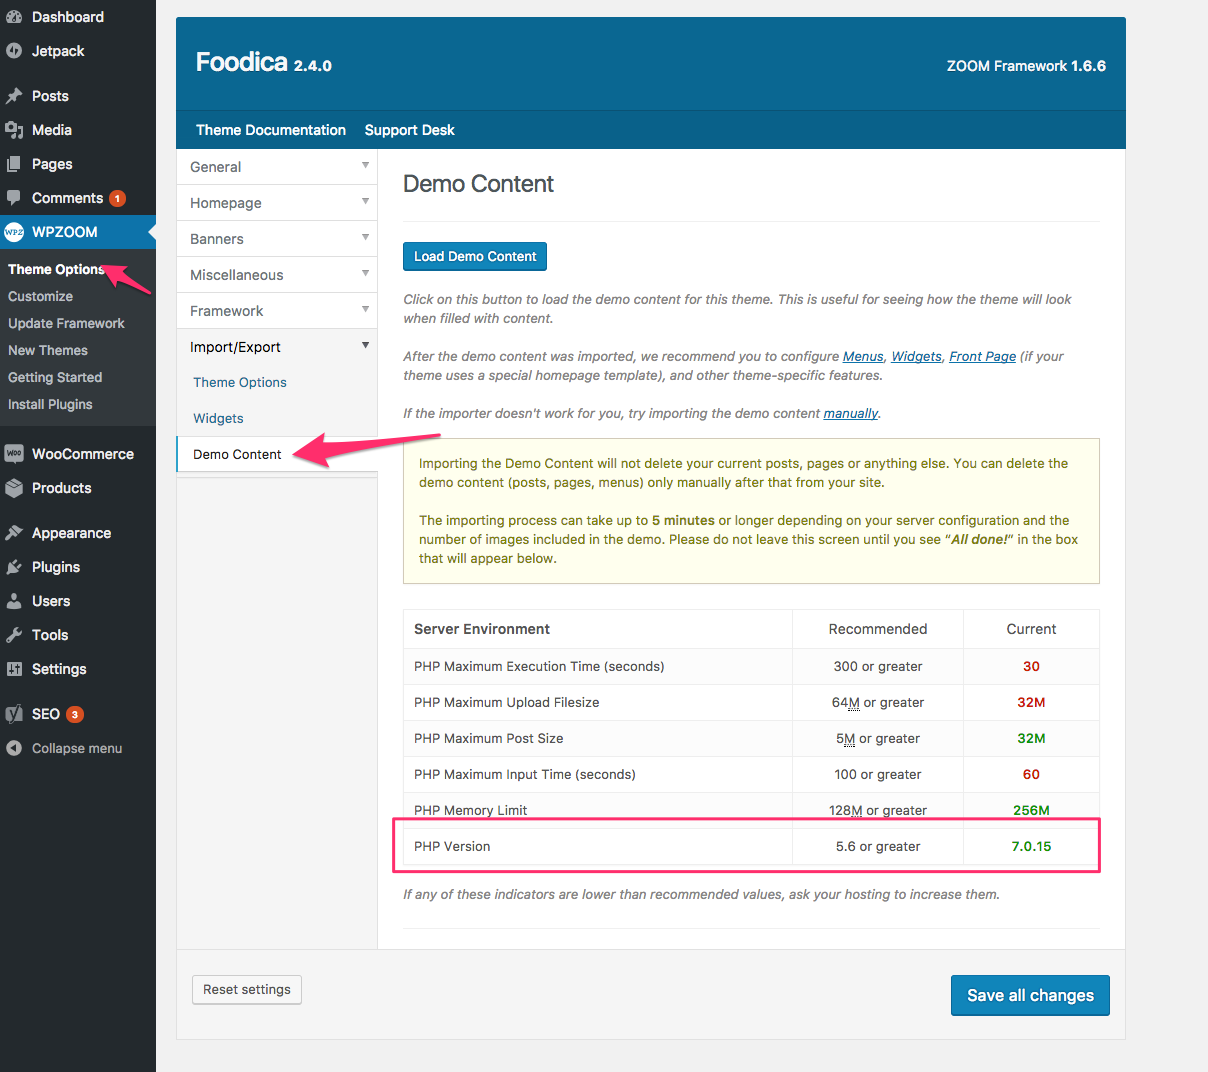Click the Posts pushpin icon

pyautogui.click(x=14, y=96)
